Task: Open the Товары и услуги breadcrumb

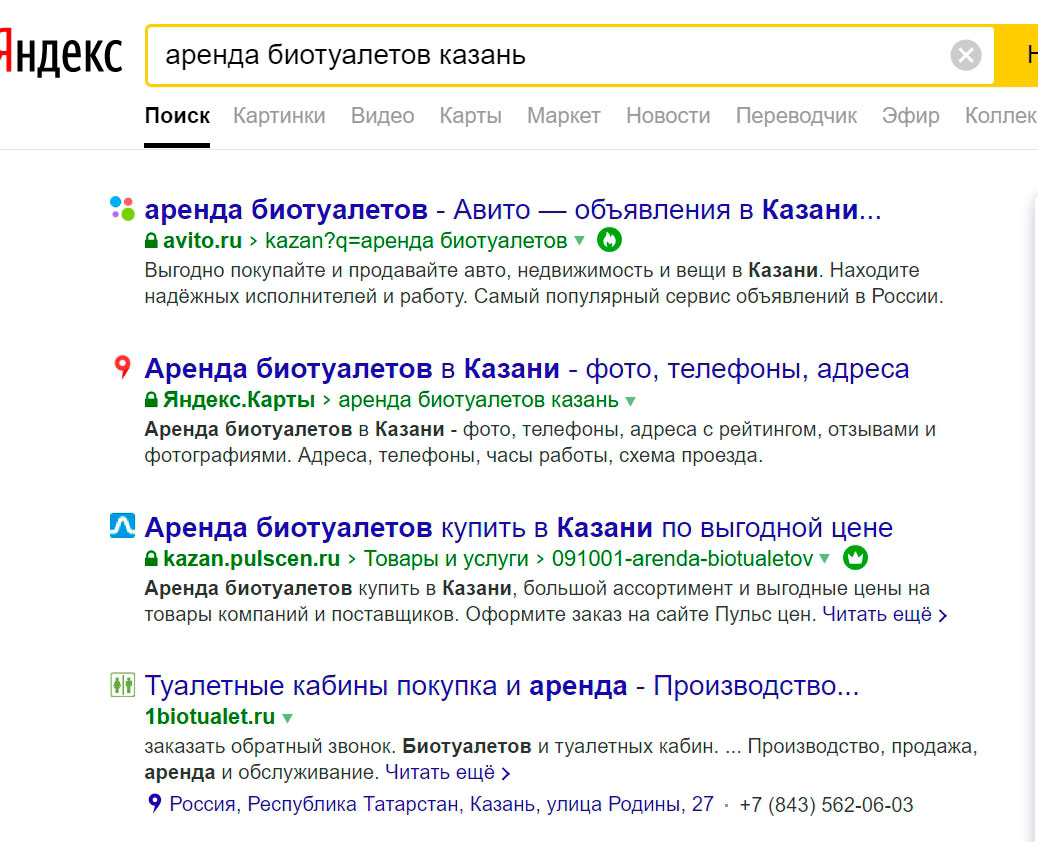Action: tap(446, 559)
